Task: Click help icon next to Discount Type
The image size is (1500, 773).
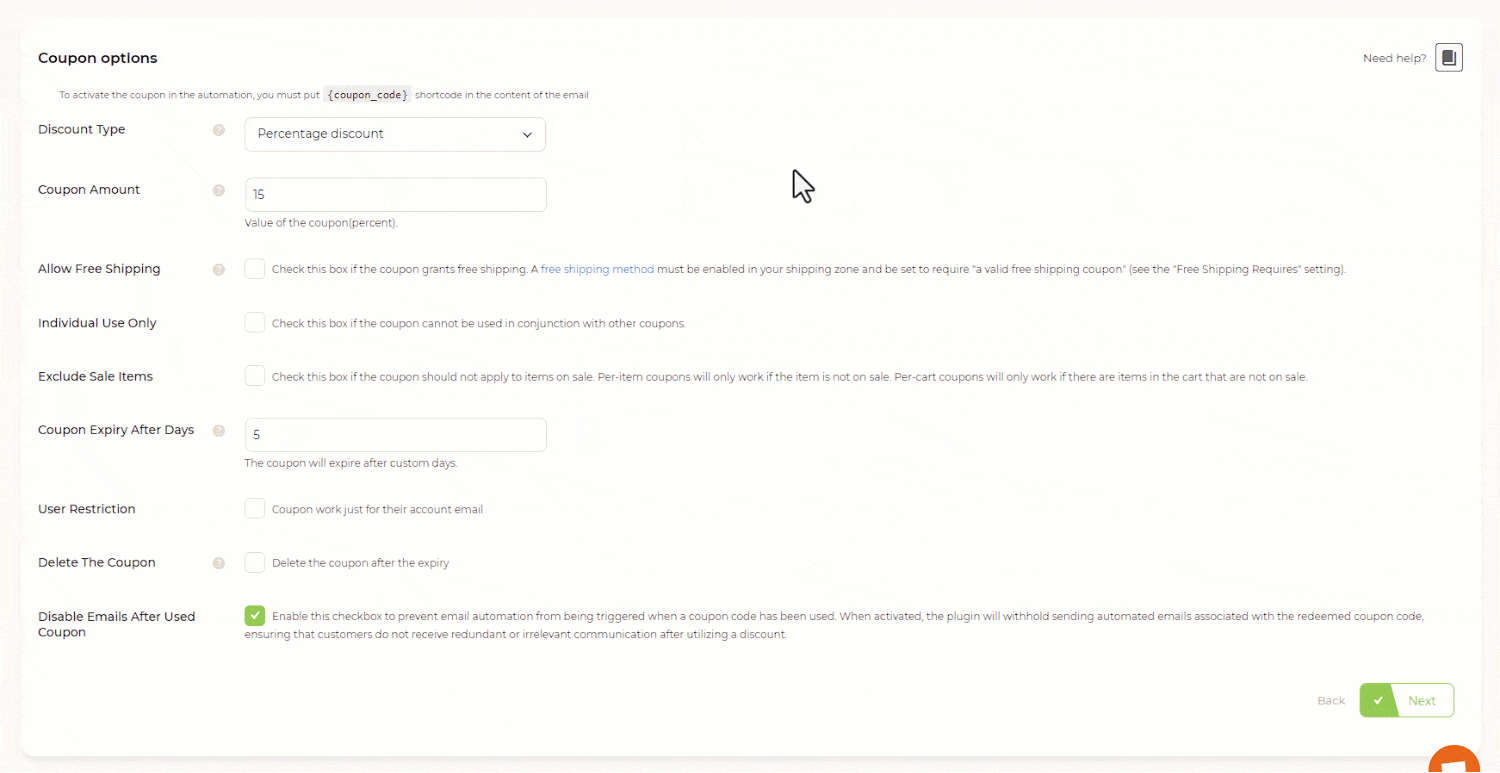Action: (219, 130)
